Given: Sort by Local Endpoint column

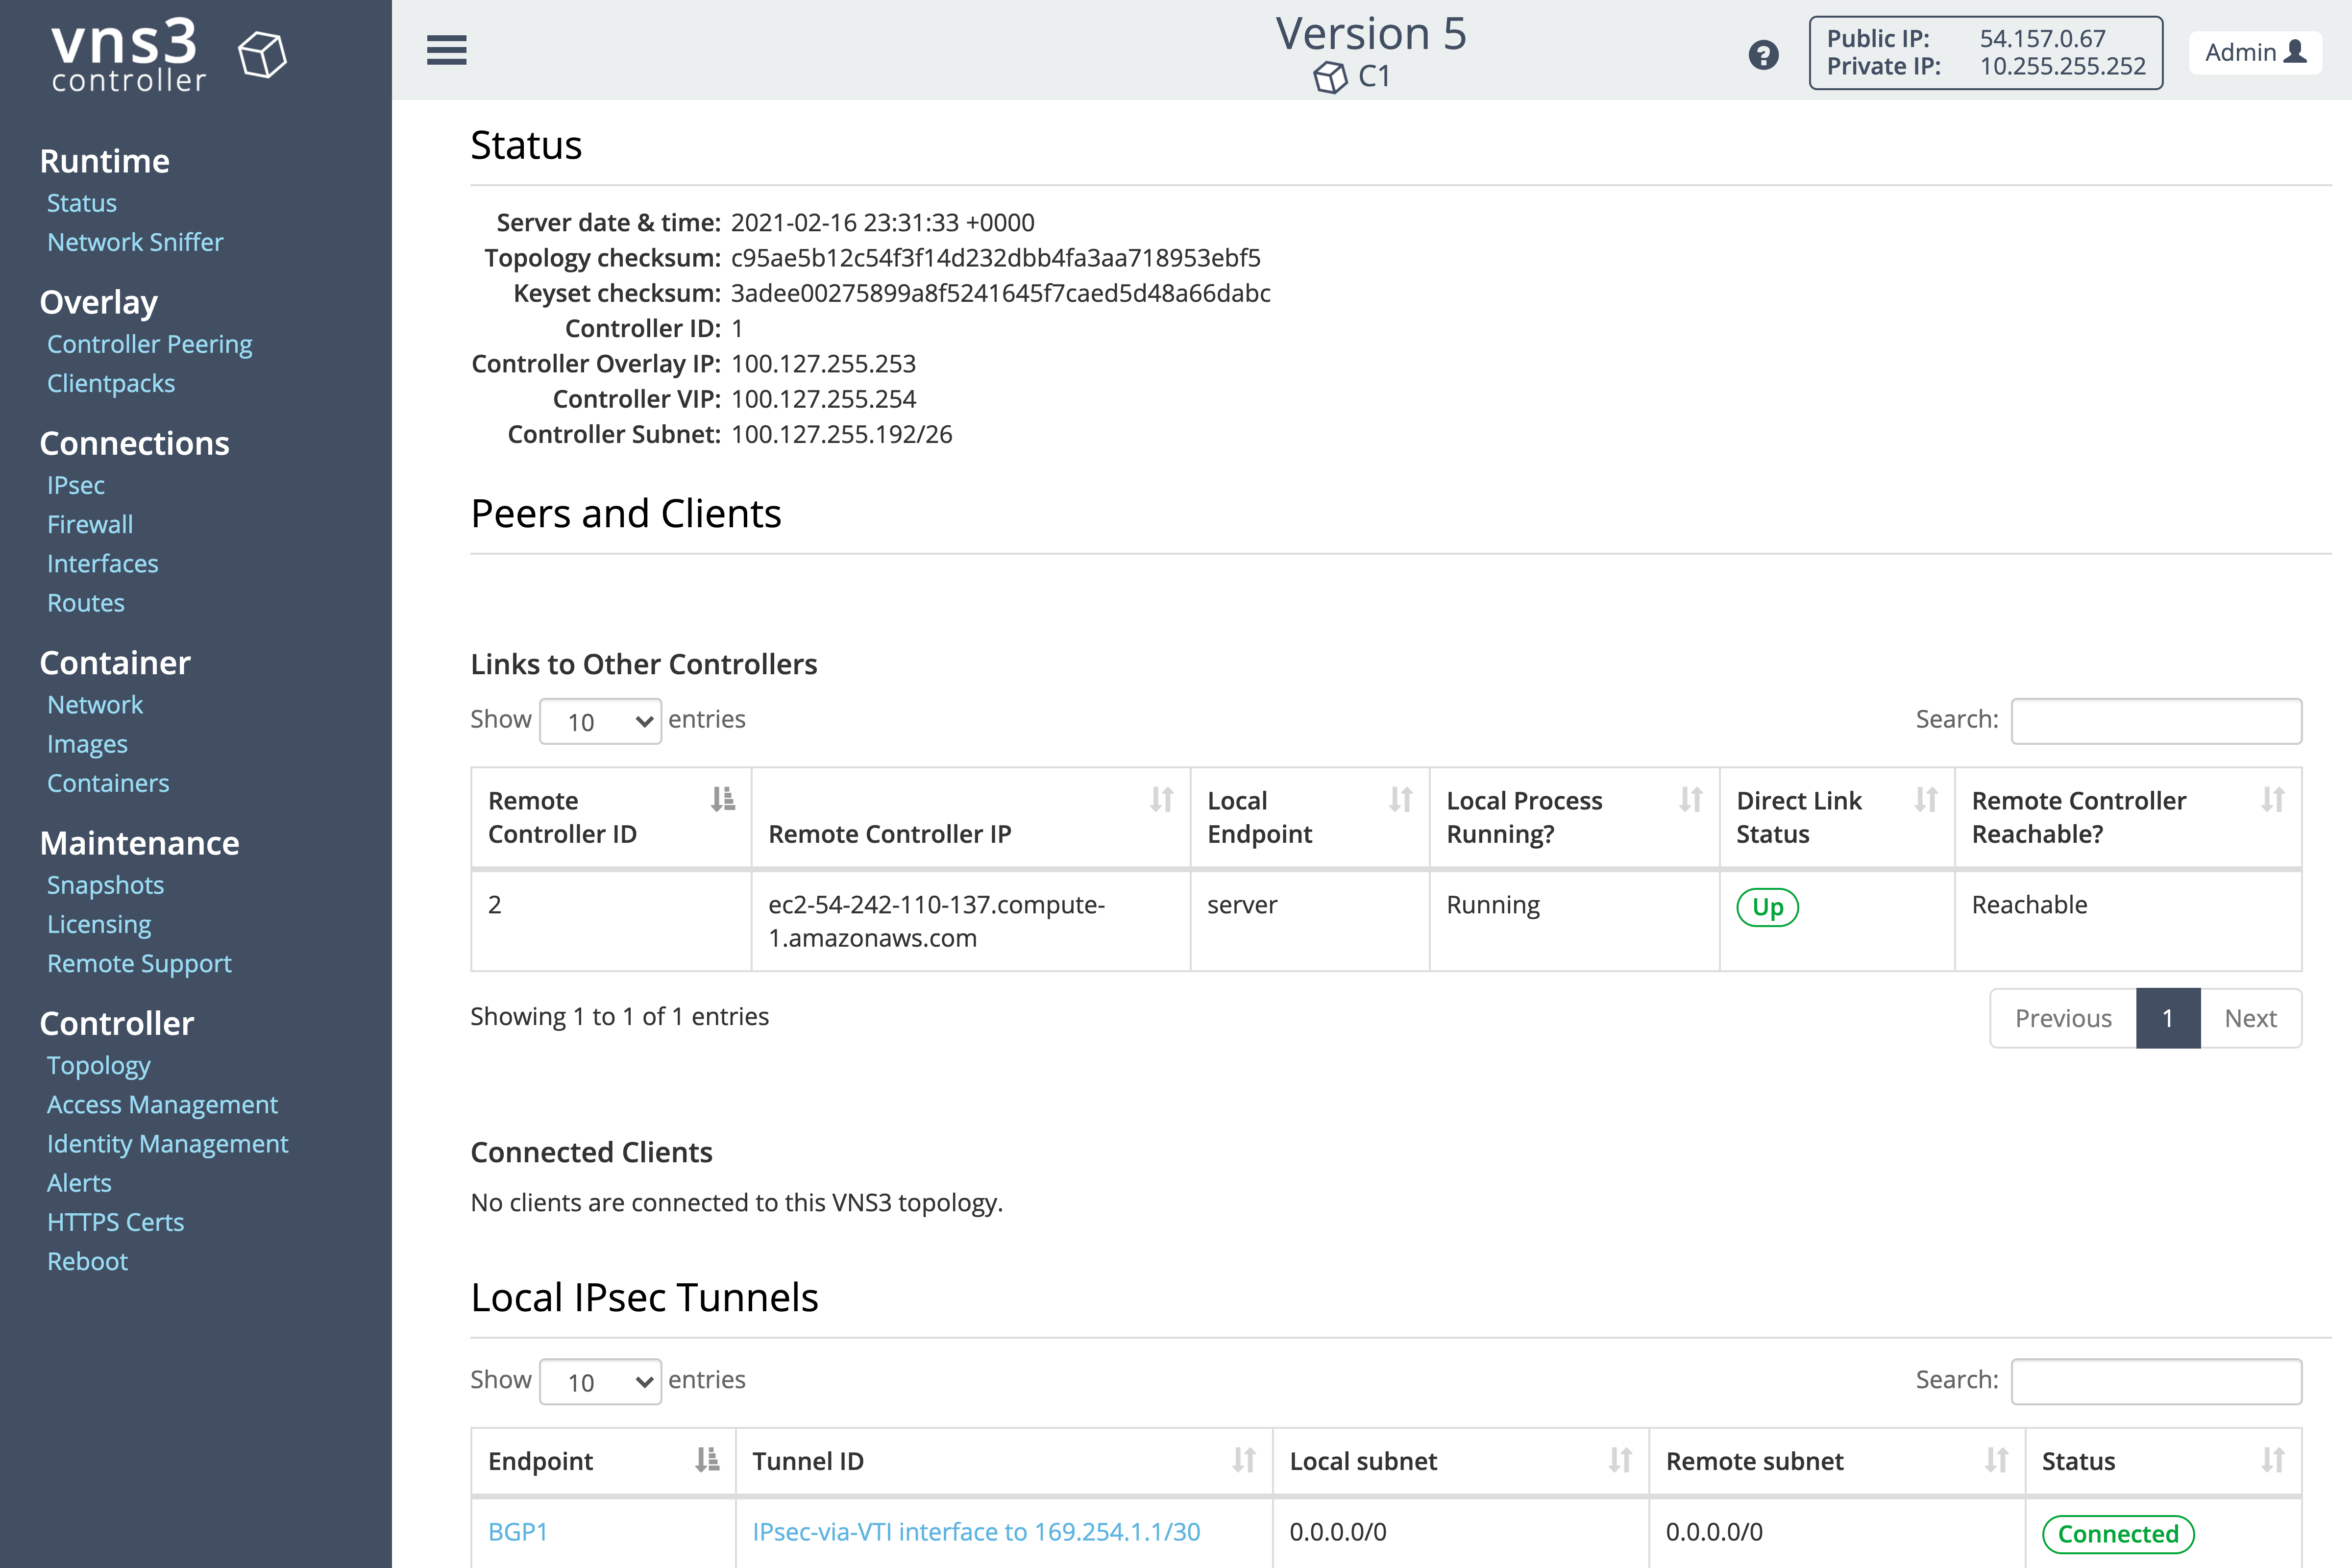Looking at the screenshot, I should [x=1309, y=817].
